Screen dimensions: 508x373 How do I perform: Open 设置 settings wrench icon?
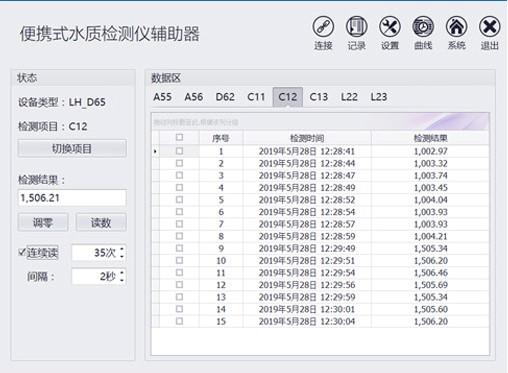click(390, 27)
